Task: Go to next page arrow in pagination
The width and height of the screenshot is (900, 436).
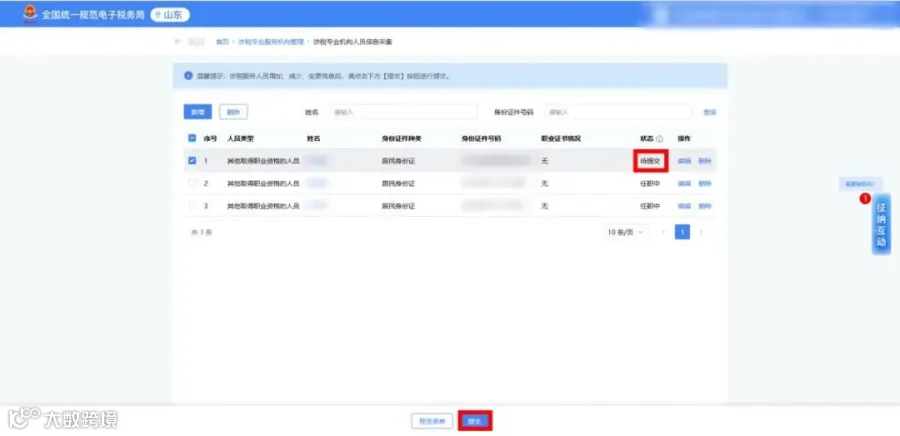Action: click(x=701, y=232)
